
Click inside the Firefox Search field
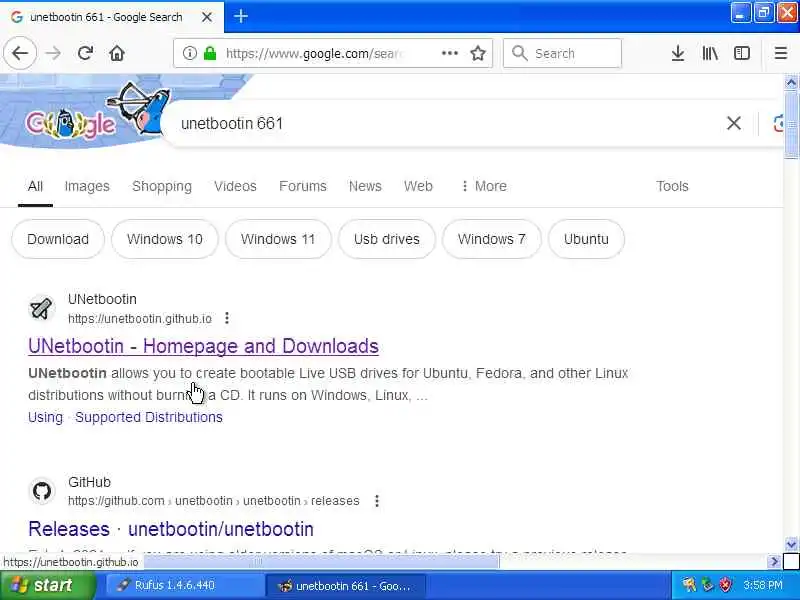[562, 53]
